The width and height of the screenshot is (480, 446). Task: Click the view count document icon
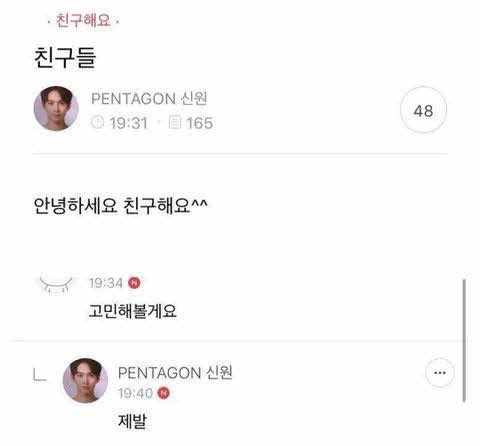click(175, 122)
